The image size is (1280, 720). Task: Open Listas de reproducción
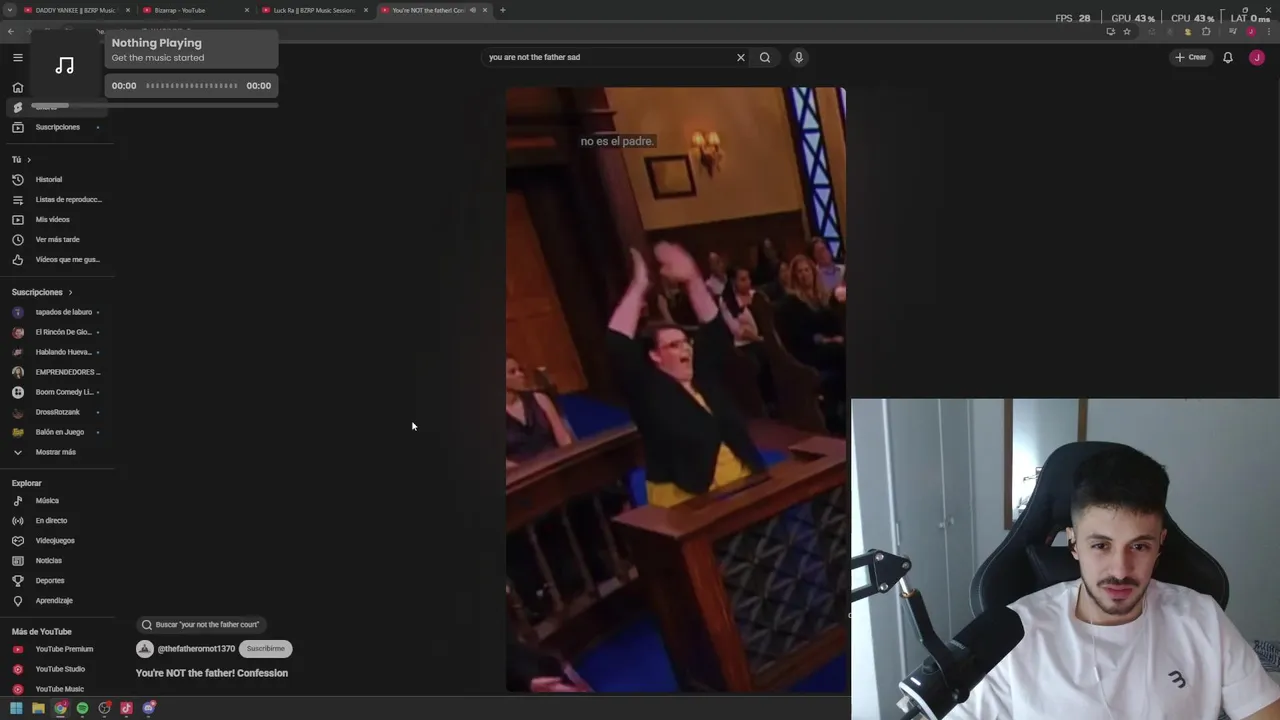58,200
